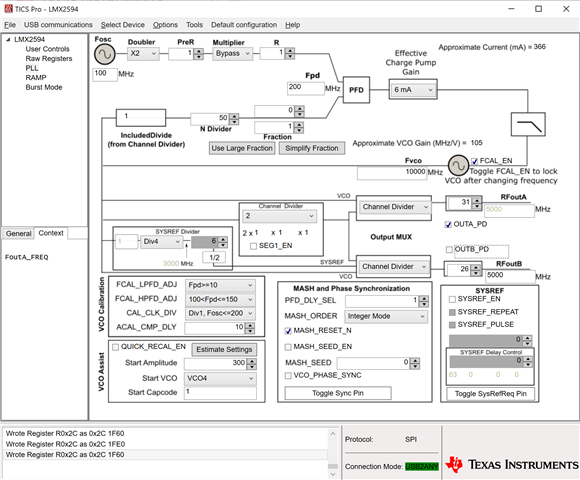Viewport: 580px width, 480px height.
Task: Switch to the General tab
Action: 18,234
